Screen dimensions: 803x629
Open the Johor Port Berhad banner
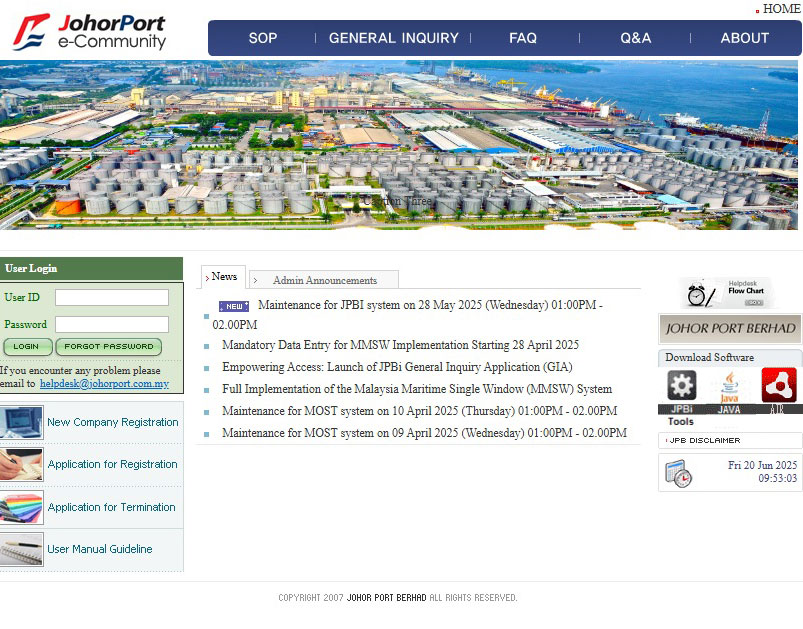(729, 328)
